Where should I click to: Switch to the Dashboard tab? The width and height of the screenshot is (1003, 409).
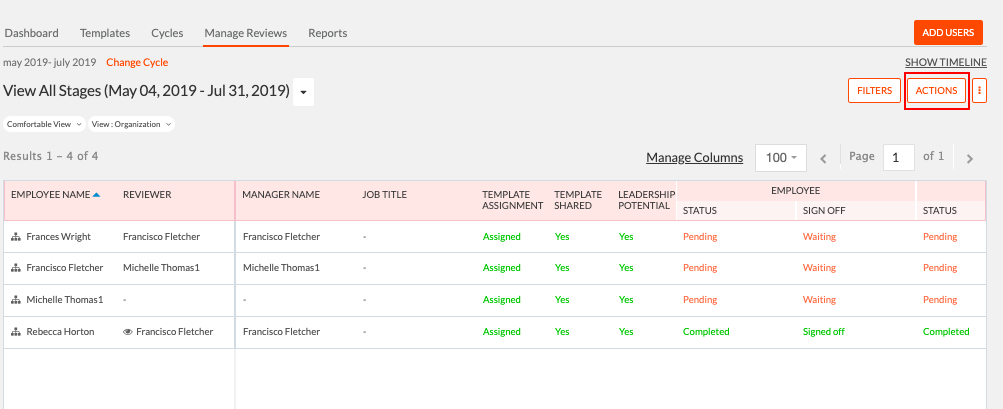31,33
